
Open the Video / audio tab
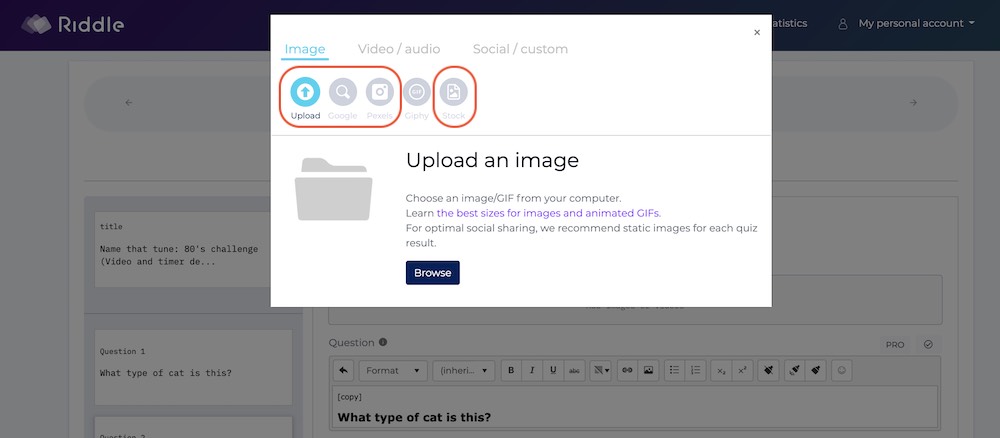point(399,49)
